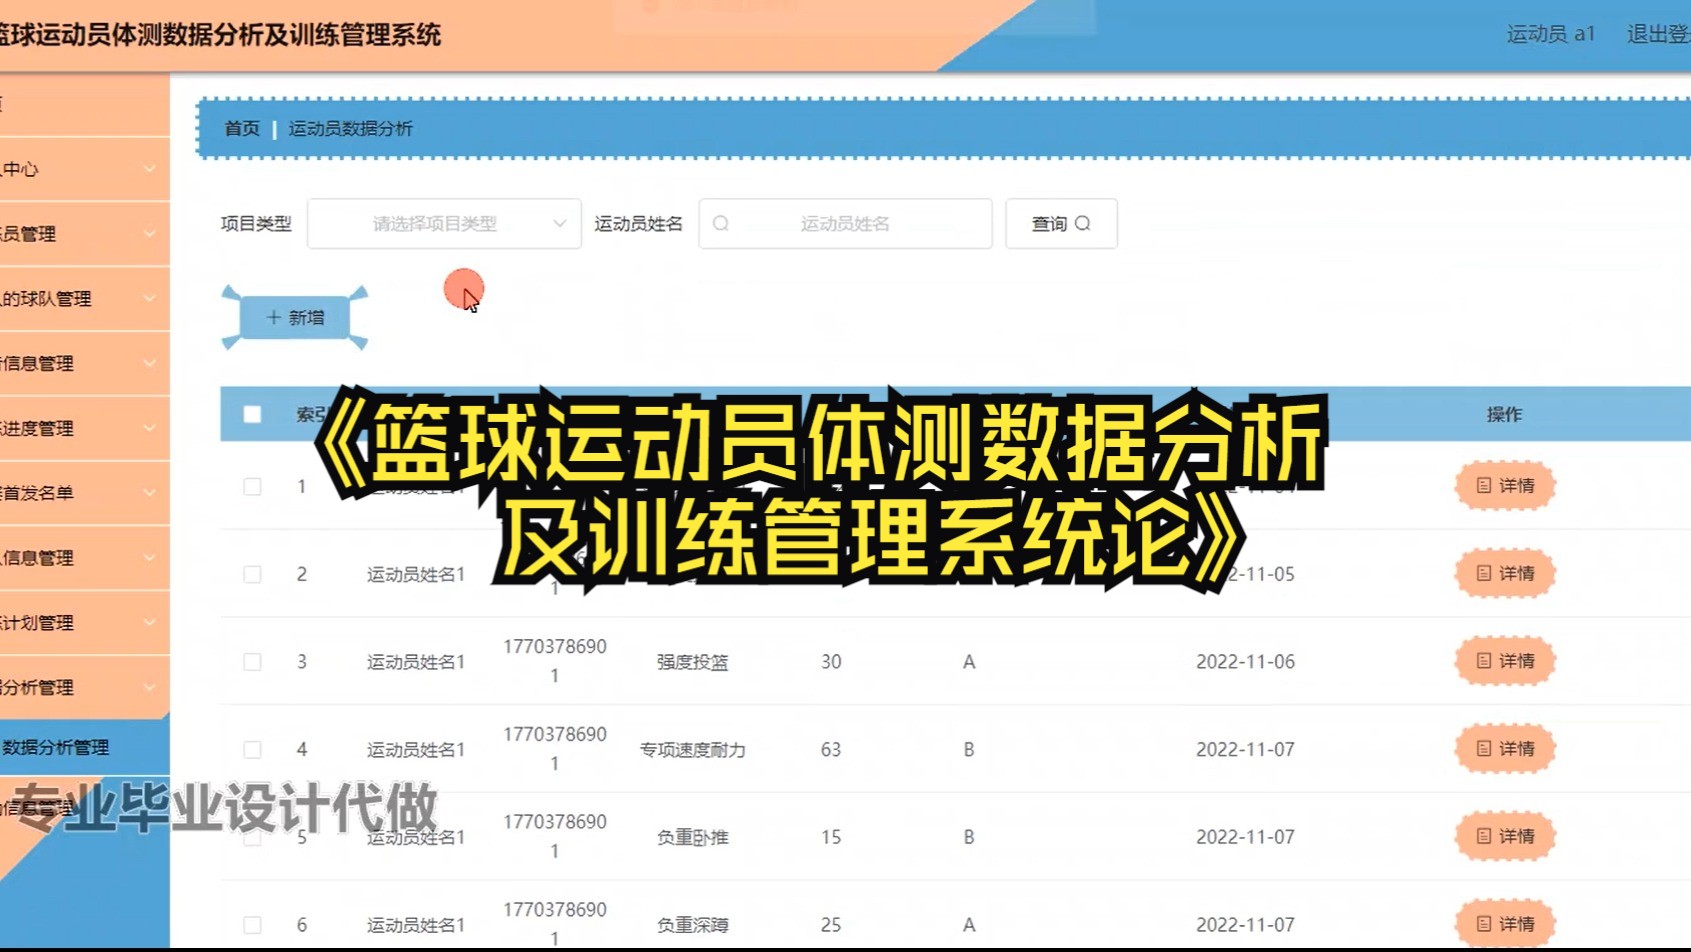
Task: Click score 15 in row 5
Action: tap(831, 837)
